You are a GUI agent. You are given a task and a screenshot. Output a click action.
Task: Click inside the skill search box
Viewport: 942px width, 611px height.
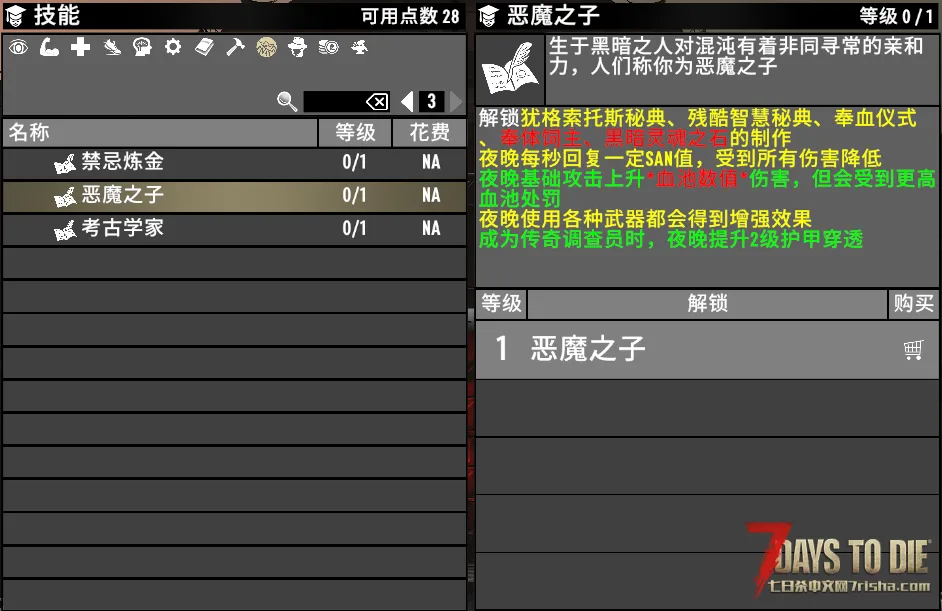coord(333,101)
